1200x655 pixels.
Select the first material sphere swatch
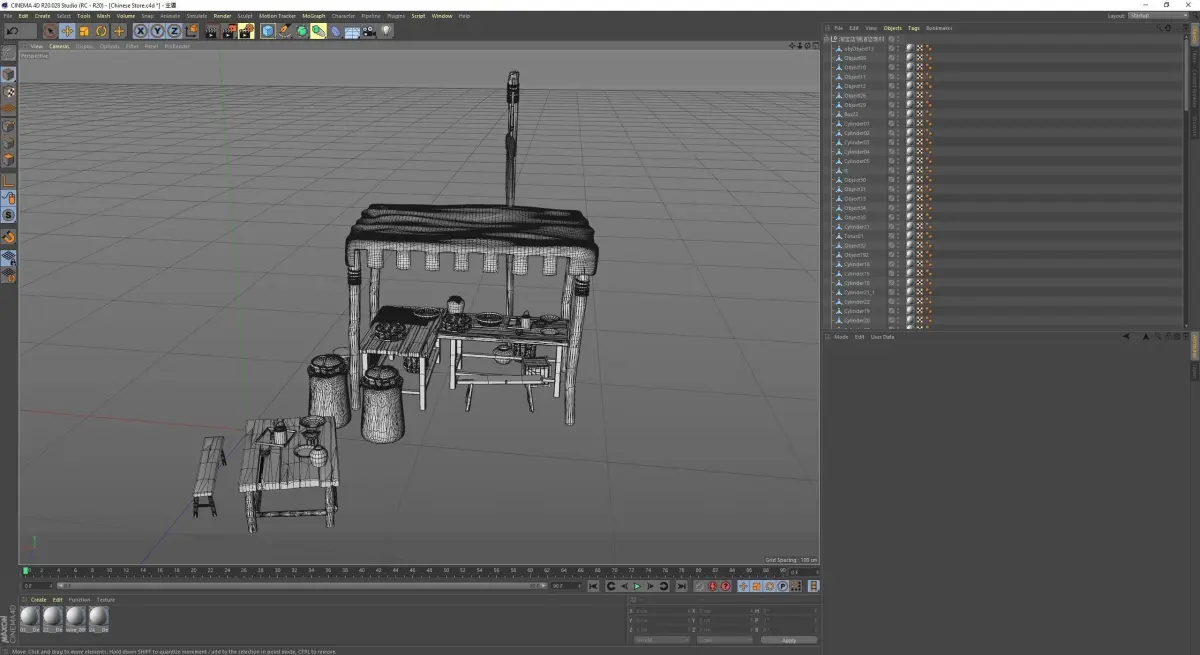29,616
